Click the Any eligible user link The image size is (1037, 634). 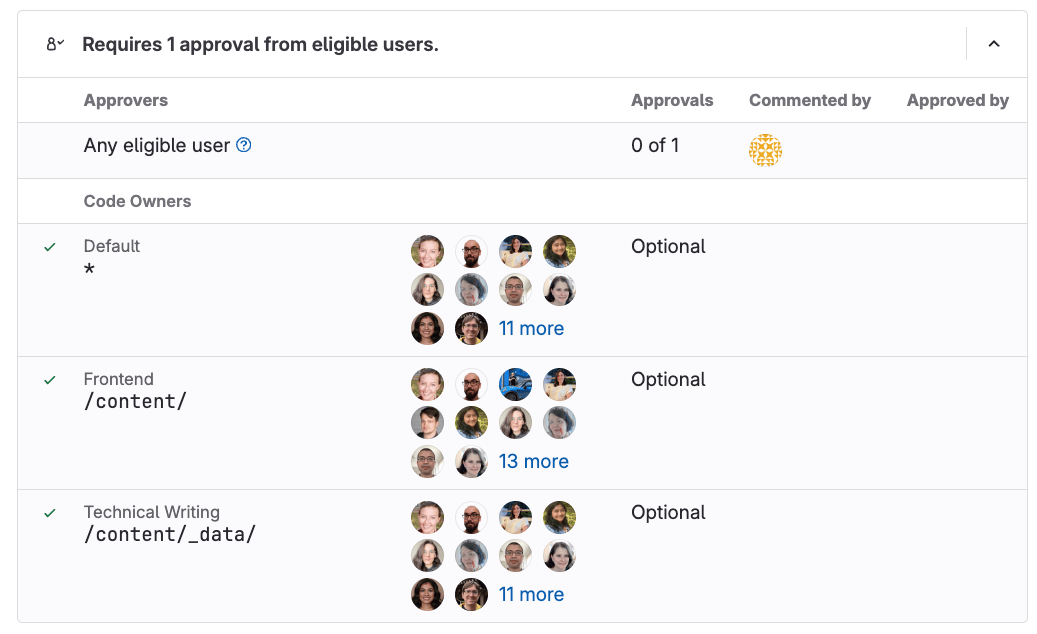[158, 145]
